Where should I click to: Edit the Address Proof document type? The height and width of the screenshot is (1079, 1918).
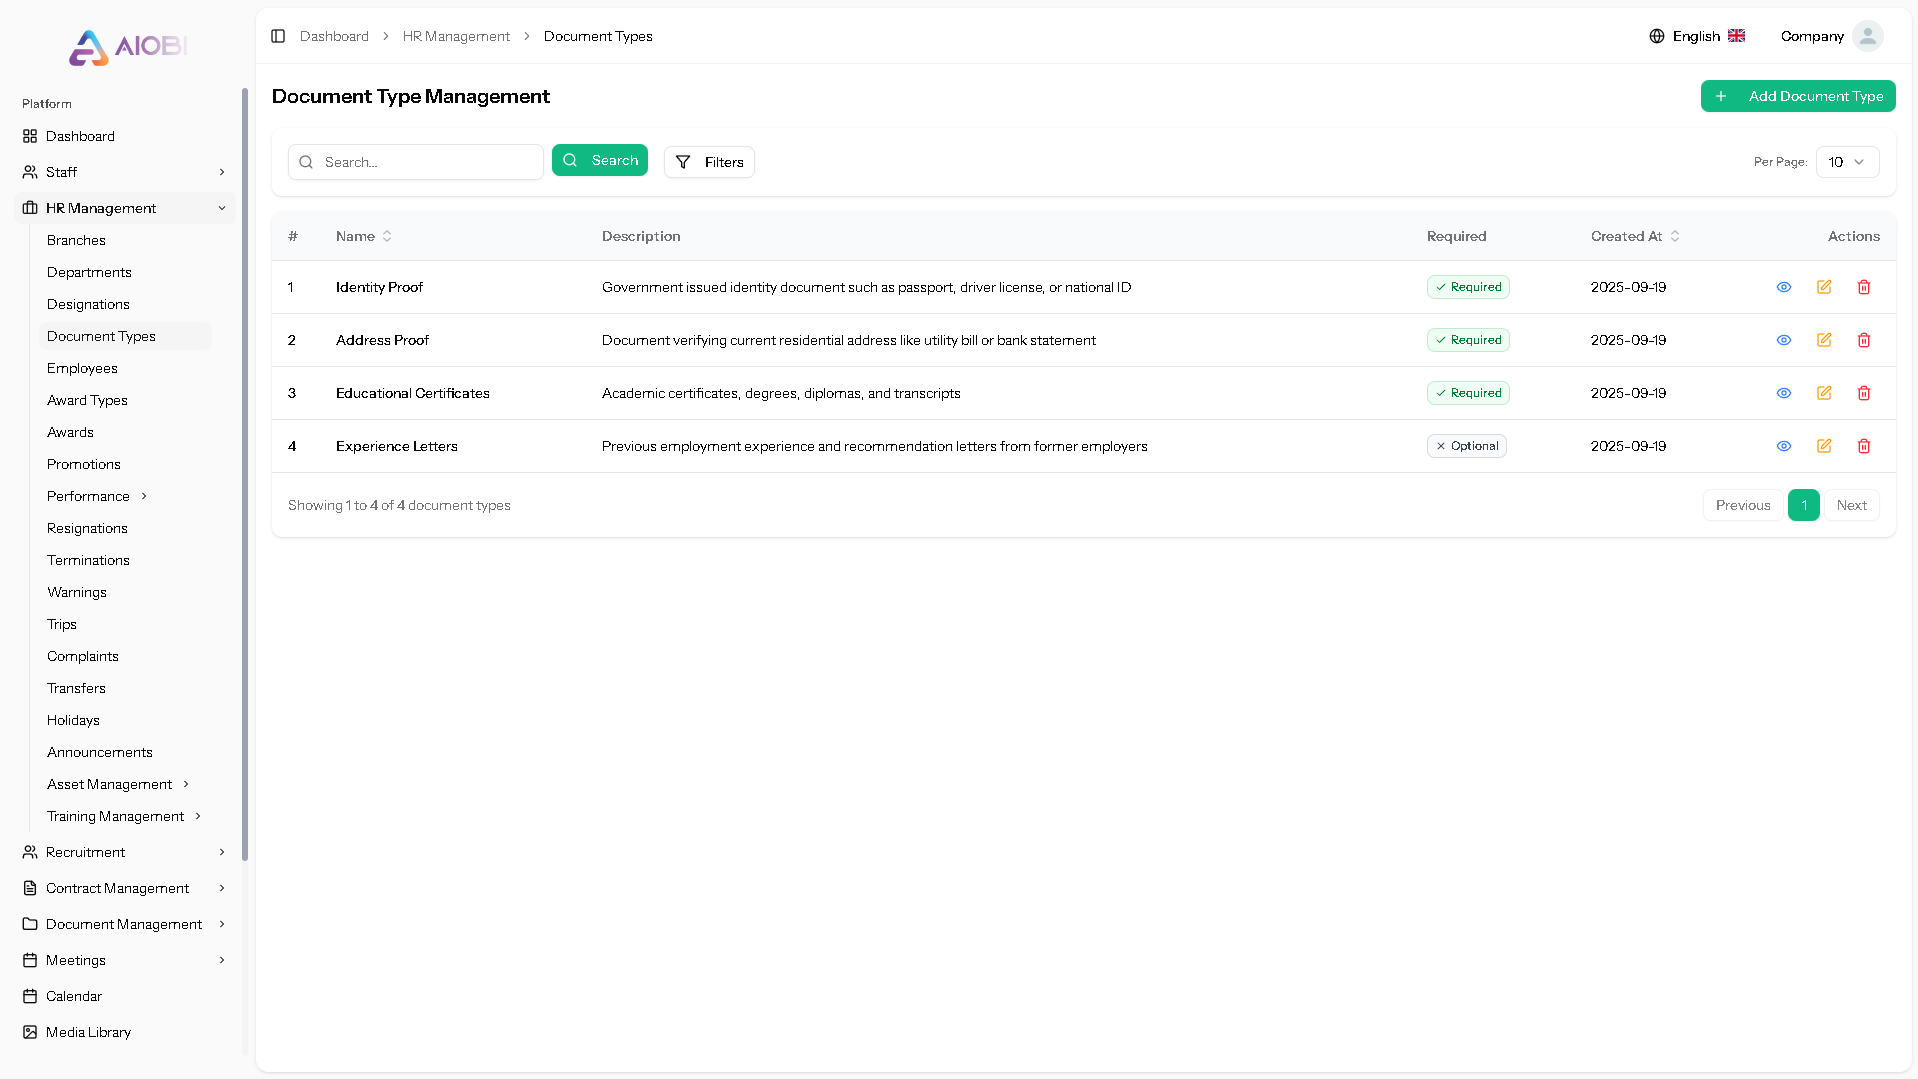coord(1823,340)
